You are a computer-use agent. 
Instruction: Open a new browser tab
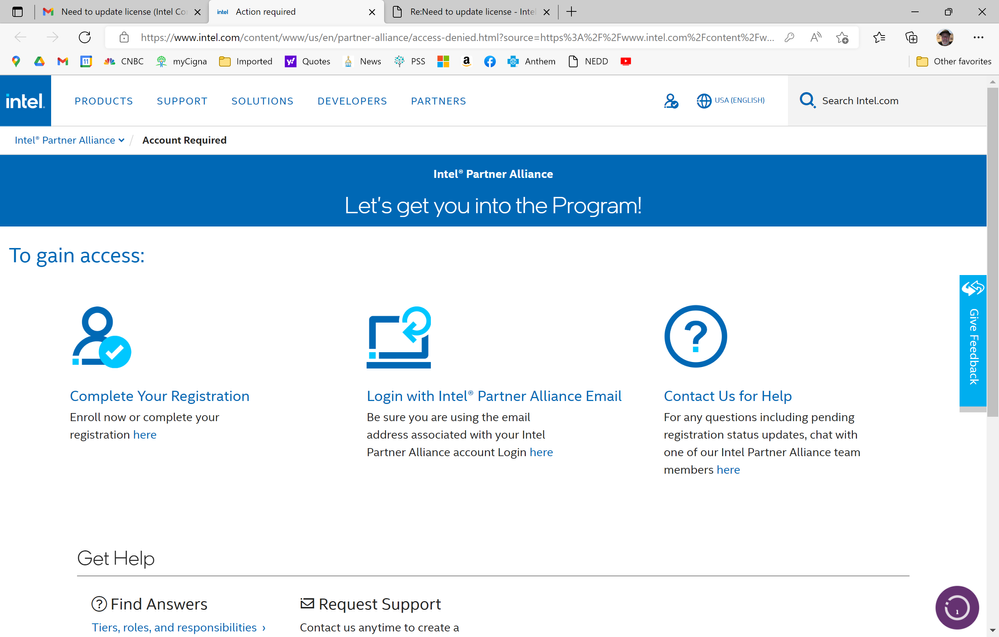pyautogui.click(x=571, y=11)
